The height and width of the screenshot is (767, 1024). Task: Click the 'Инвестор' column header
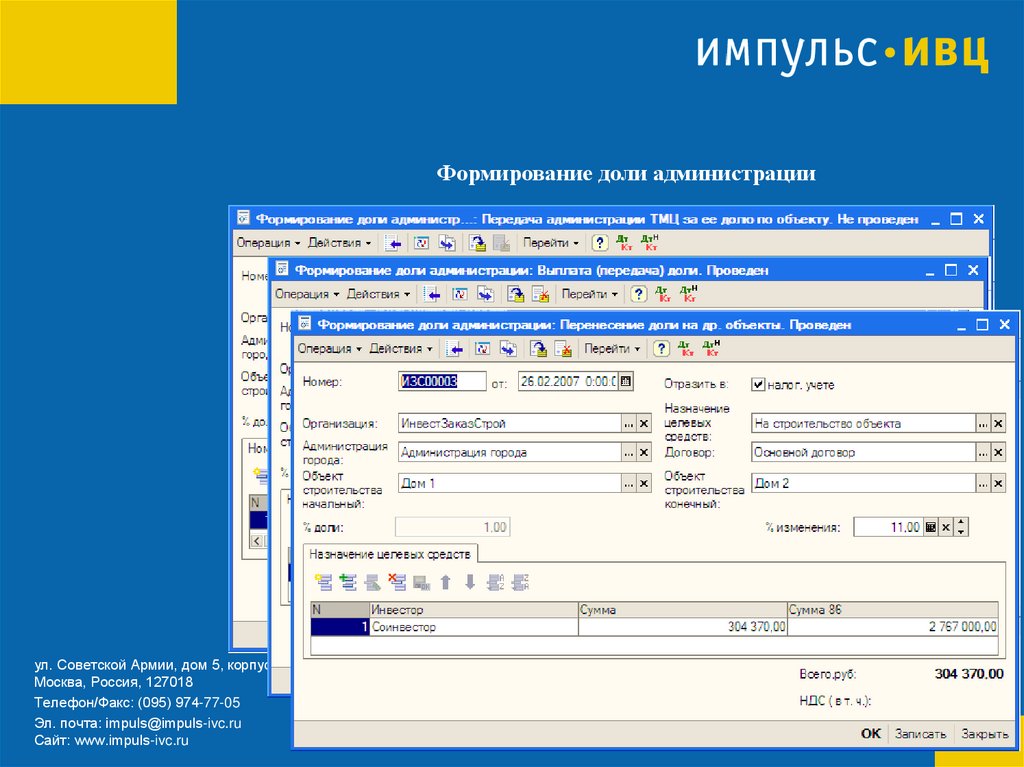coord(473,610)
